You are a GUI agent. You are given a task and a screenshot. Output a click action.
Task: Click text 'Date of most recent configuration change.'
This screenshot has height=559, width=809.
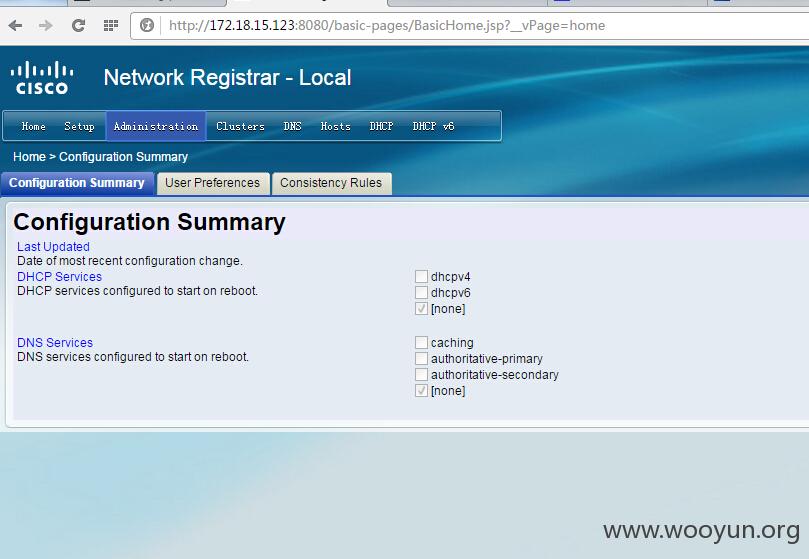coord(130,261)
